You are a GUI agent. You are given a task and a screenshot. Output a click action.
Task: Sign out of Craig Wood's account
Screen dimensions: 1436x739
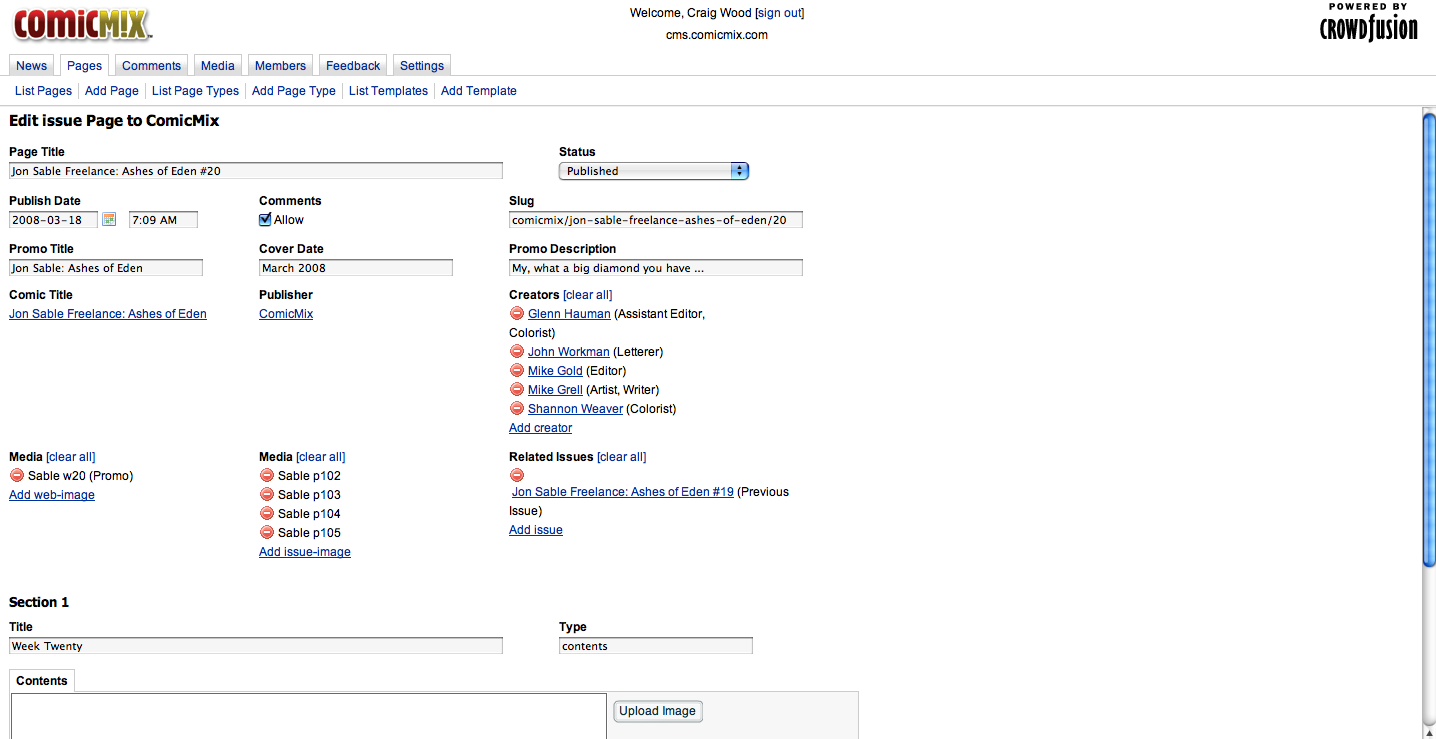click(780, 13)
